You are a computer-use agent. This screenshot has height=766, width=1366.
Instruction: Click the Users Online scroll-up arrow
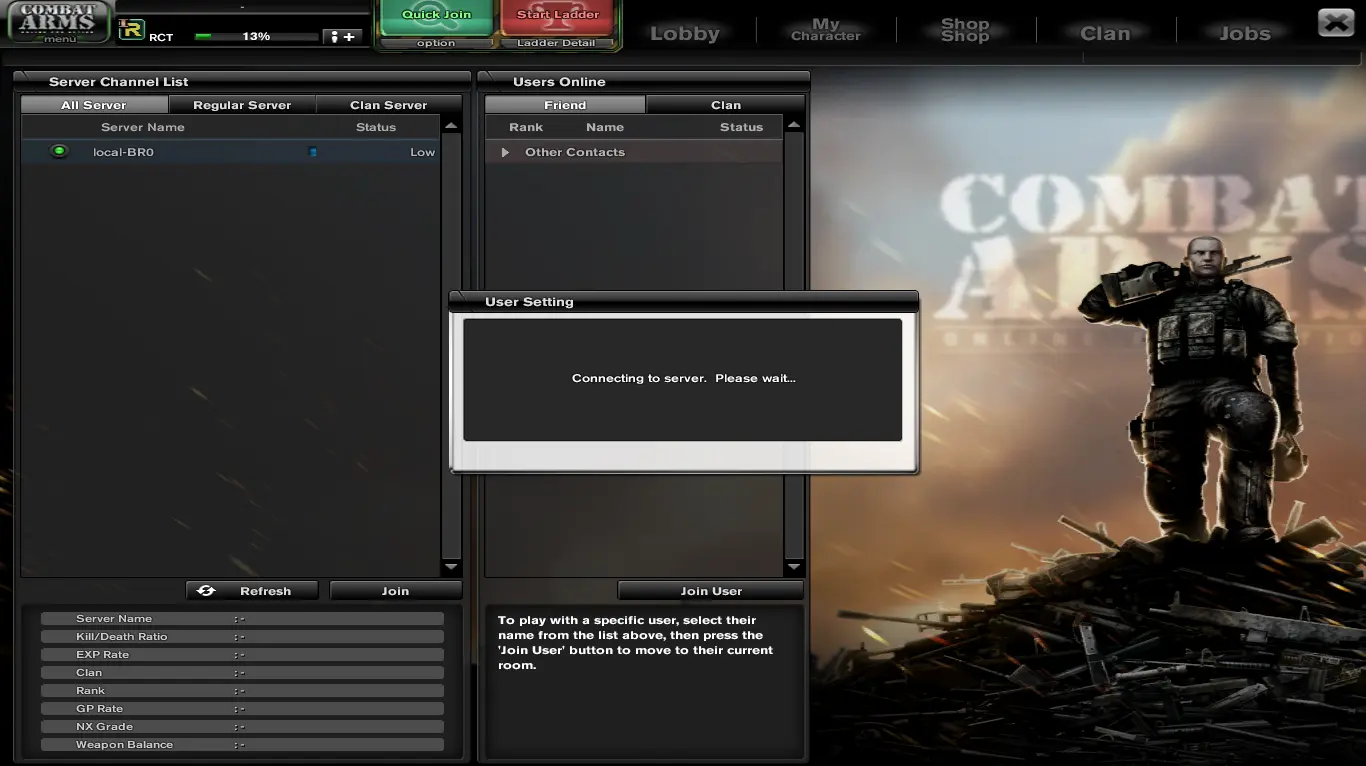point(794,126)
